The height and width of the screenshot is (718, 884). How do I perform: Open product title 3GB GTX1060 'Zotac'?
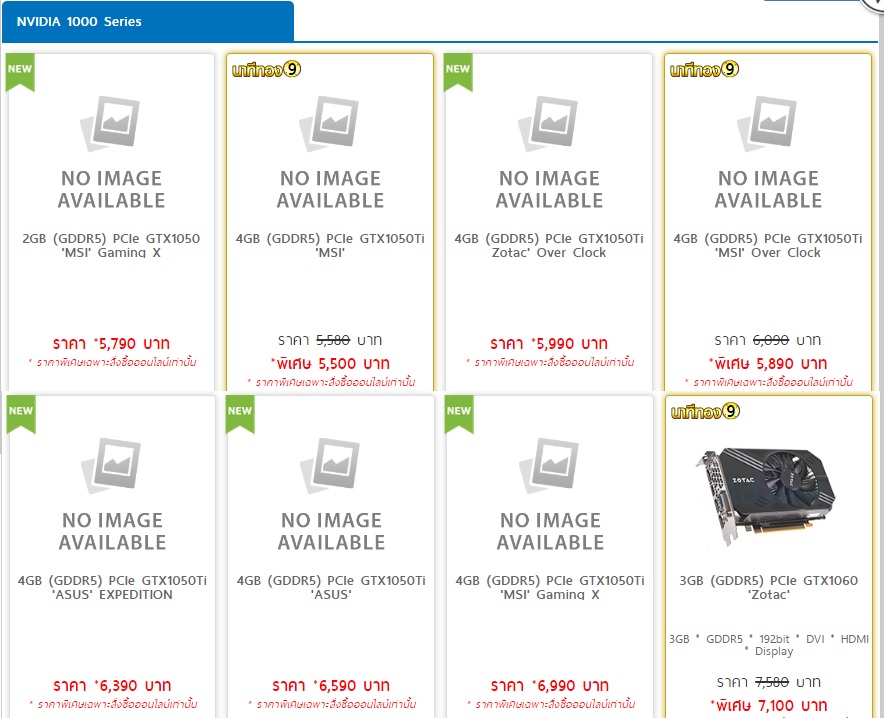point(768,587)
